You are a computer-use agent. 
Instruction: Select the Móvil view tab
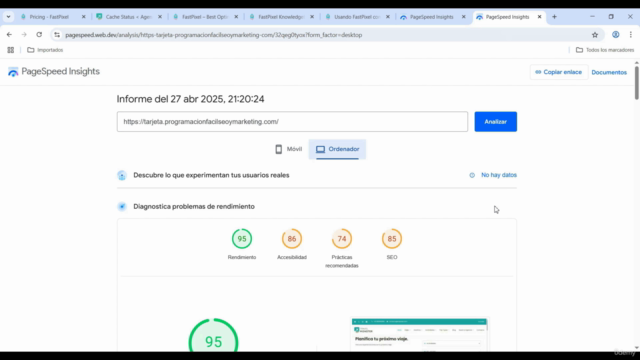289,149
